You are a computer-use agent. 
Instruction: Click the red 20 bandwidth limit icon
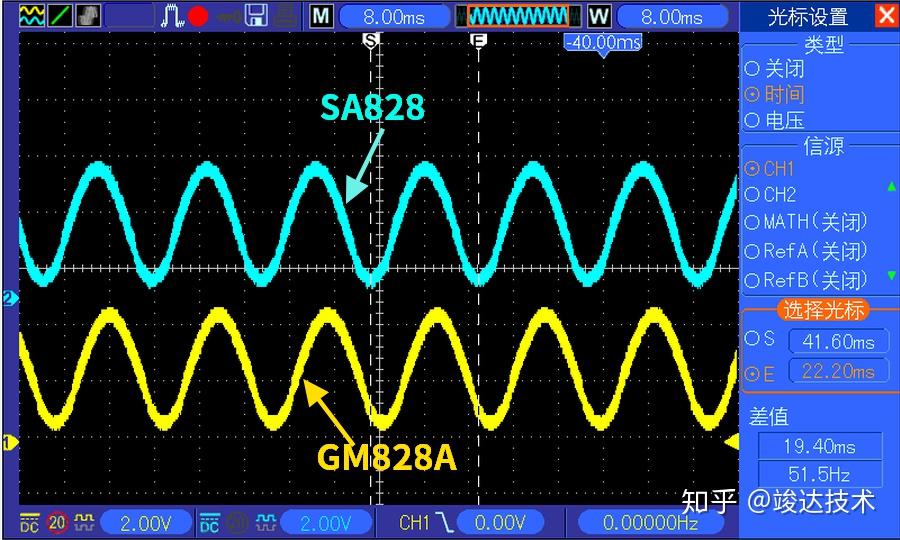(57, 522)
